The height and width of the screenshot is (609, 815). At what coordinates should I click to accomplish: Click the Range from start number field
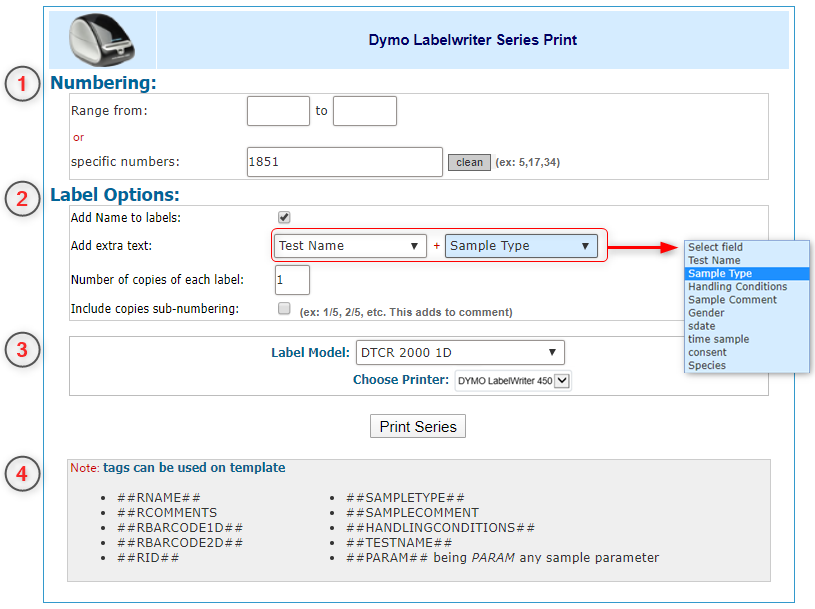coord(278,111)
